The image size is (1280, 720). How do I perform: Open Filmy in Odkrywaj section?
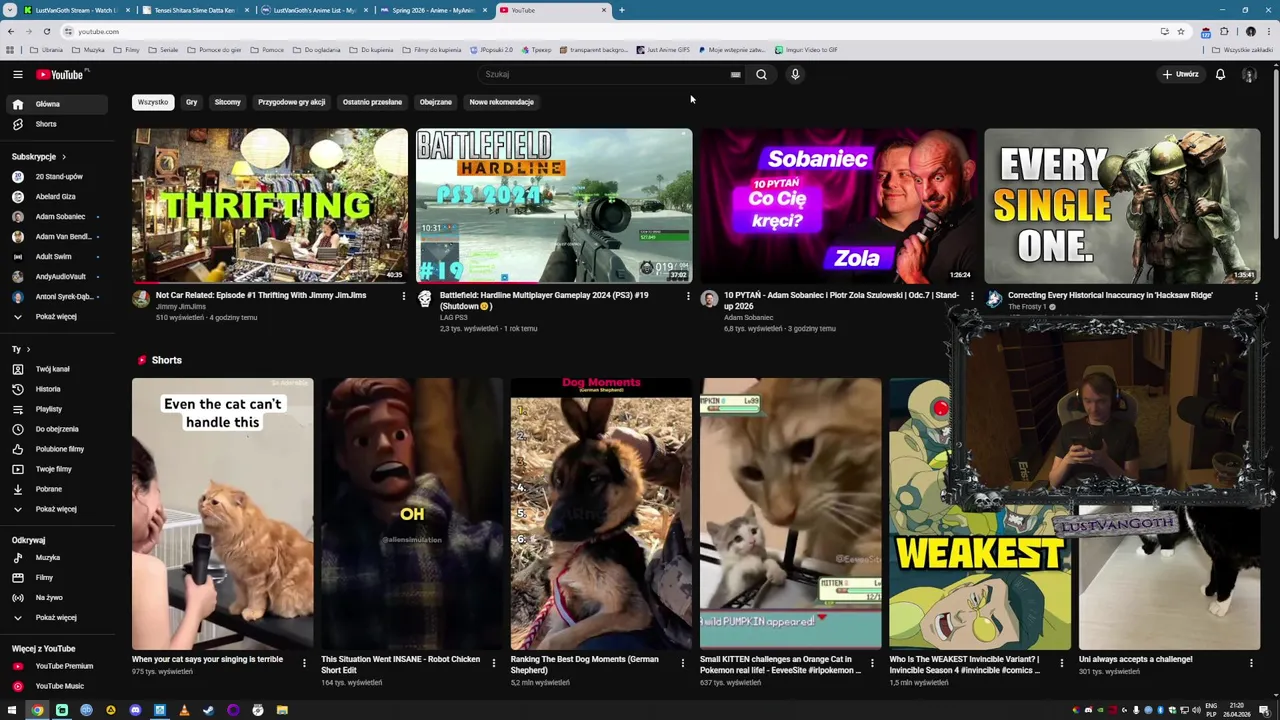tap(57, 578)
